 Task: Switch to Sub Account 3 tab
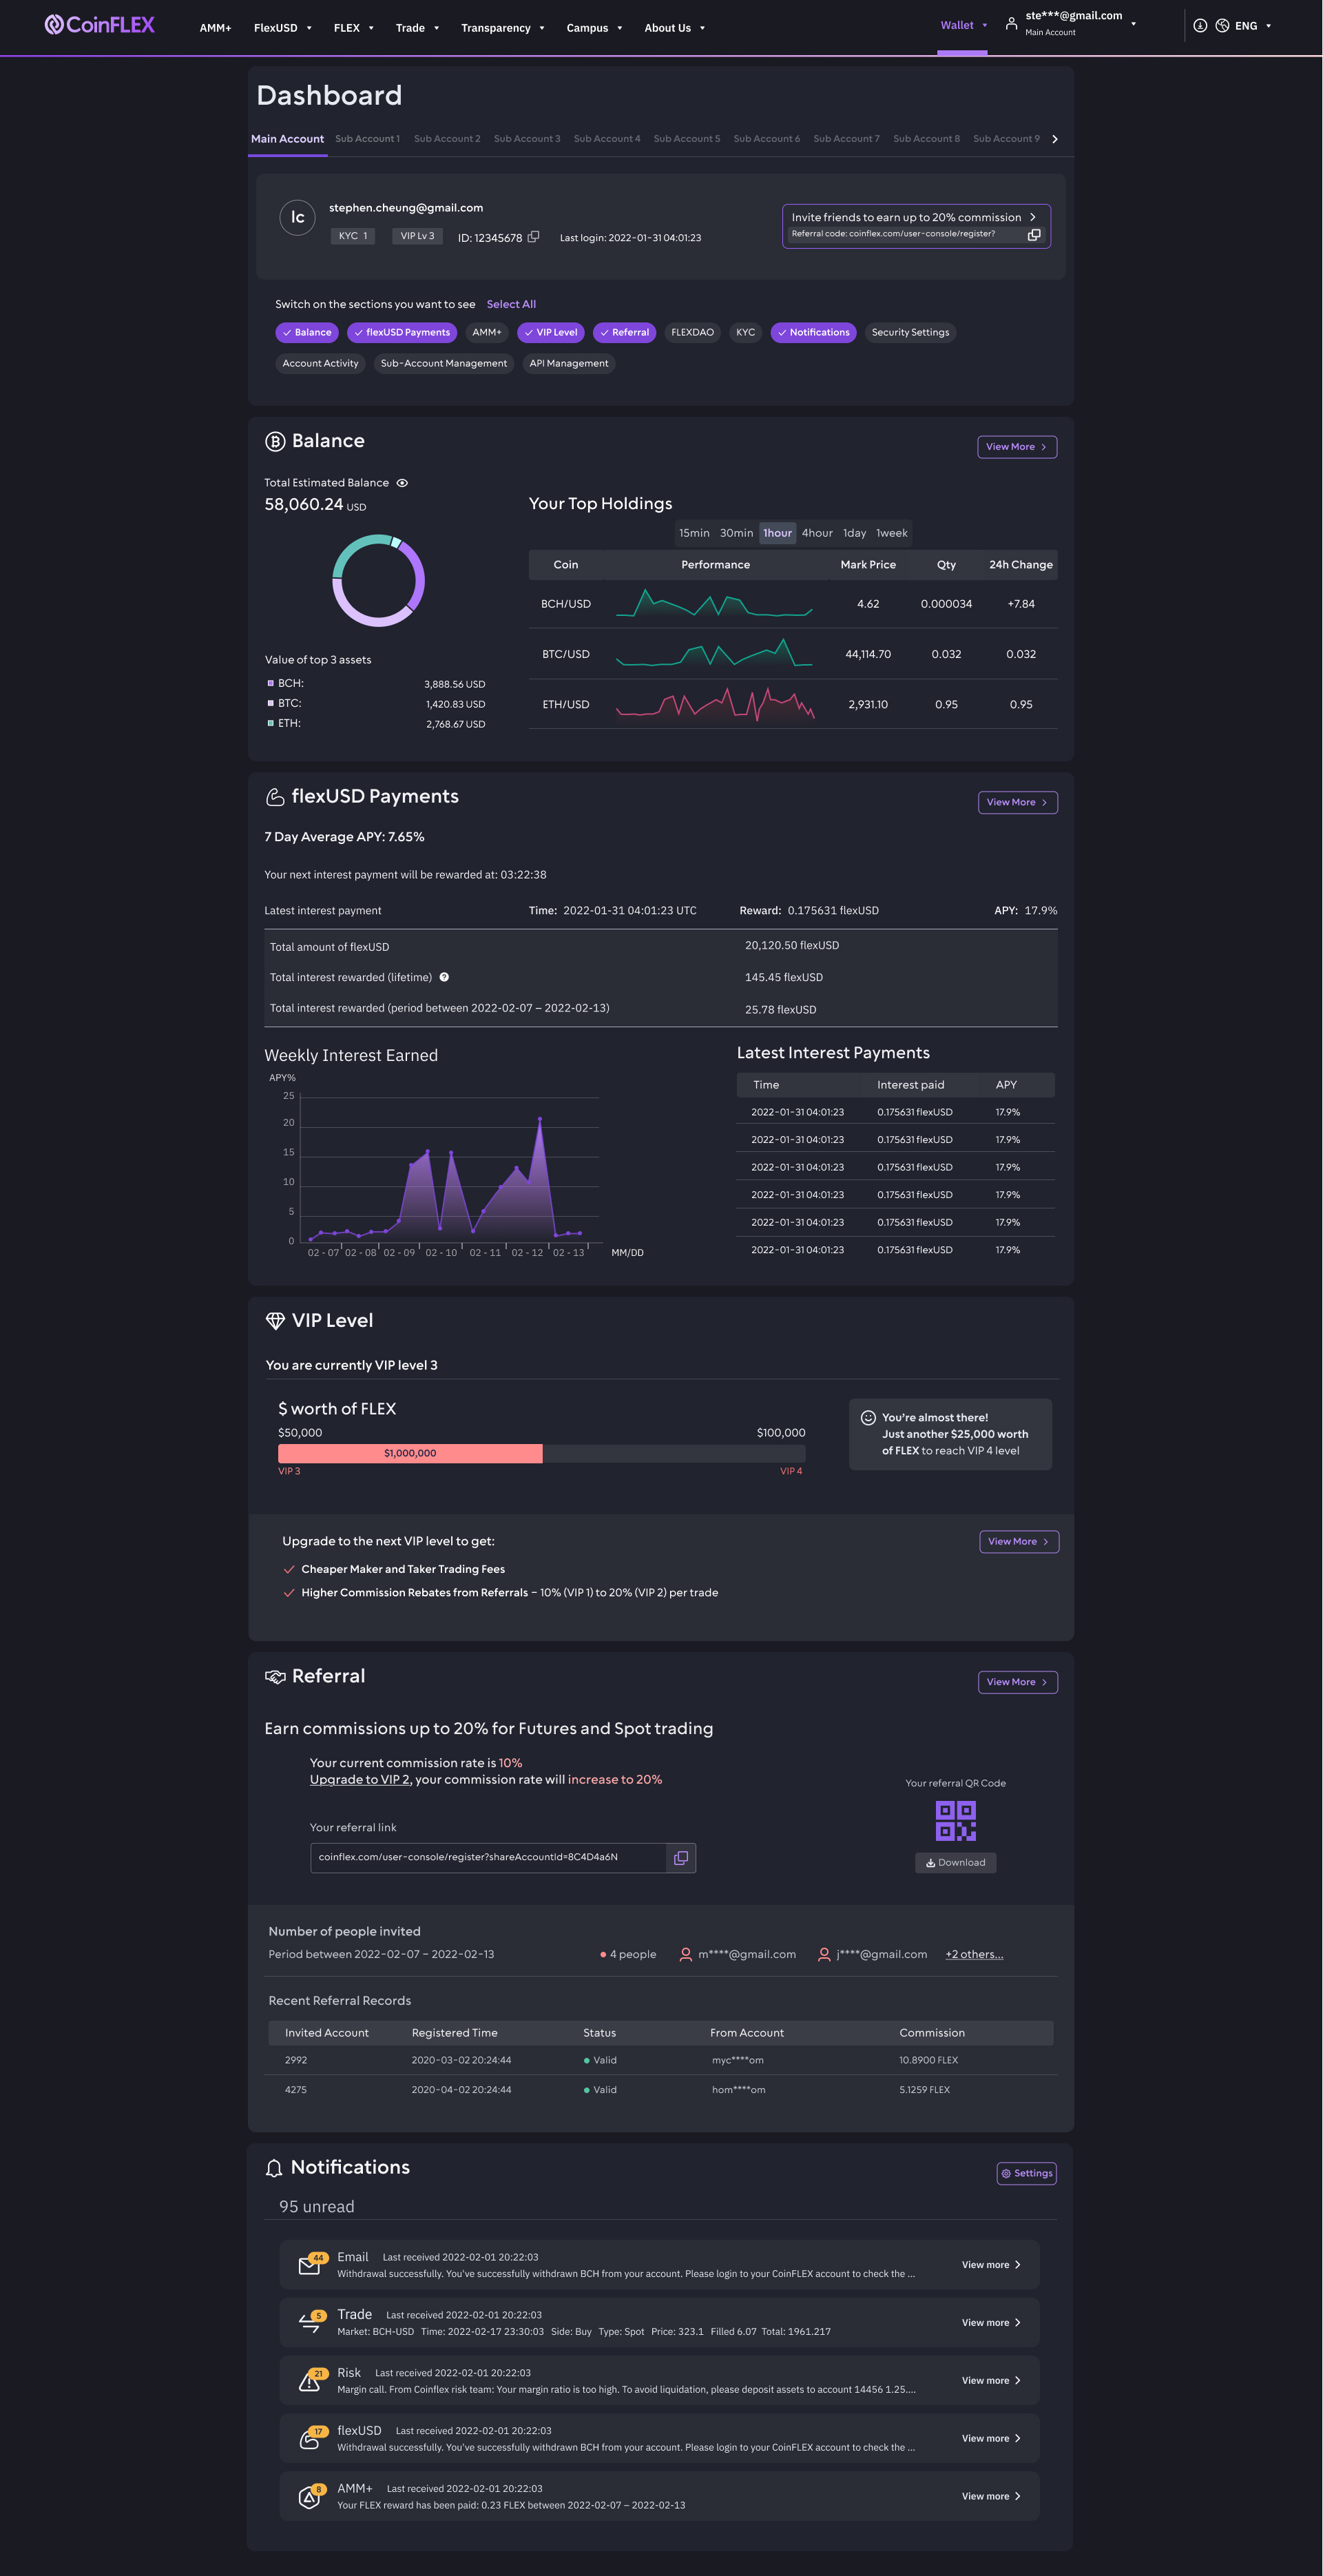(526, 139)
